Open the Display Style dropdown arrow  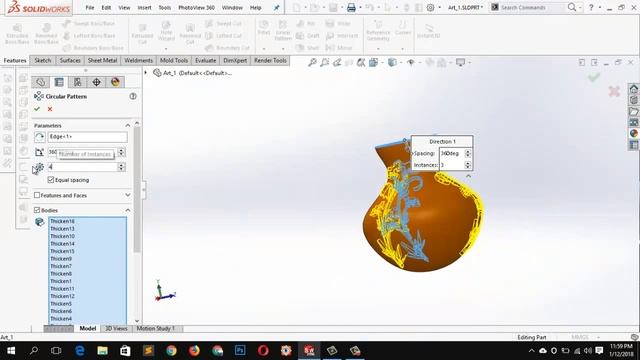(400, 62)
